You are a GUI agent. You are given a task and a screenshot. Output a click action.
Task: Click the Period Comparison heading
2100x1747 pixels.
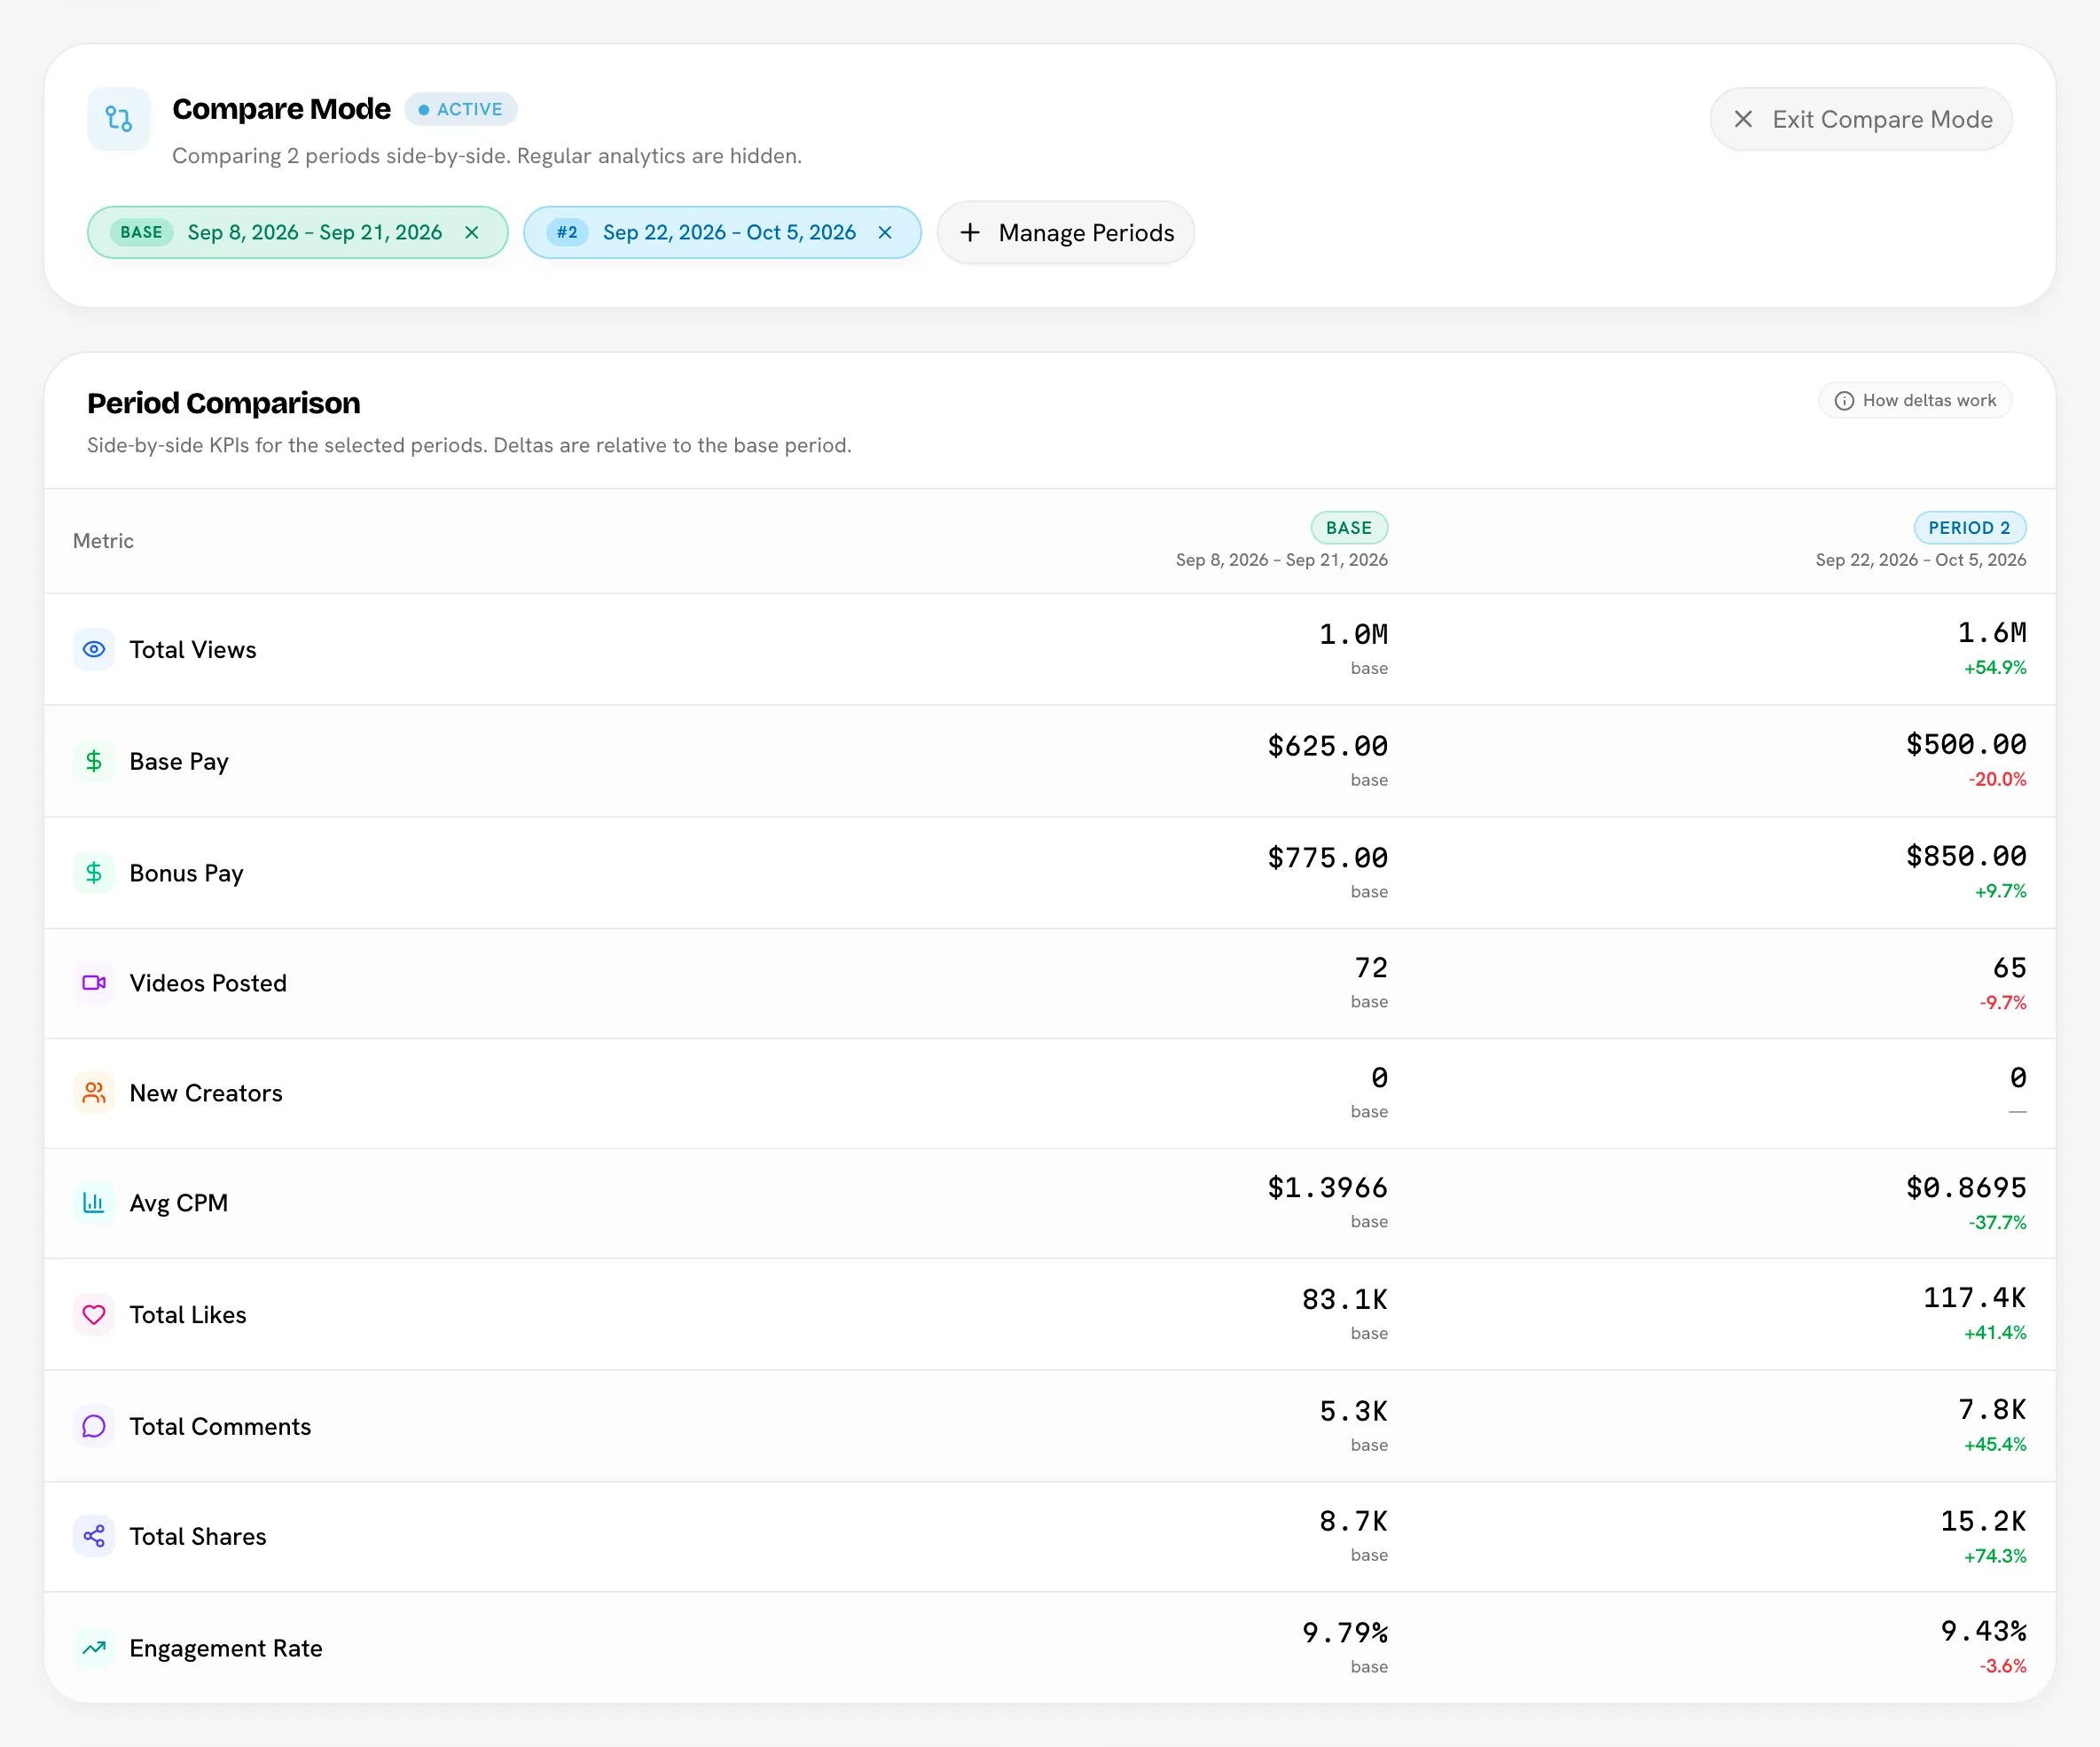[224, 403]
